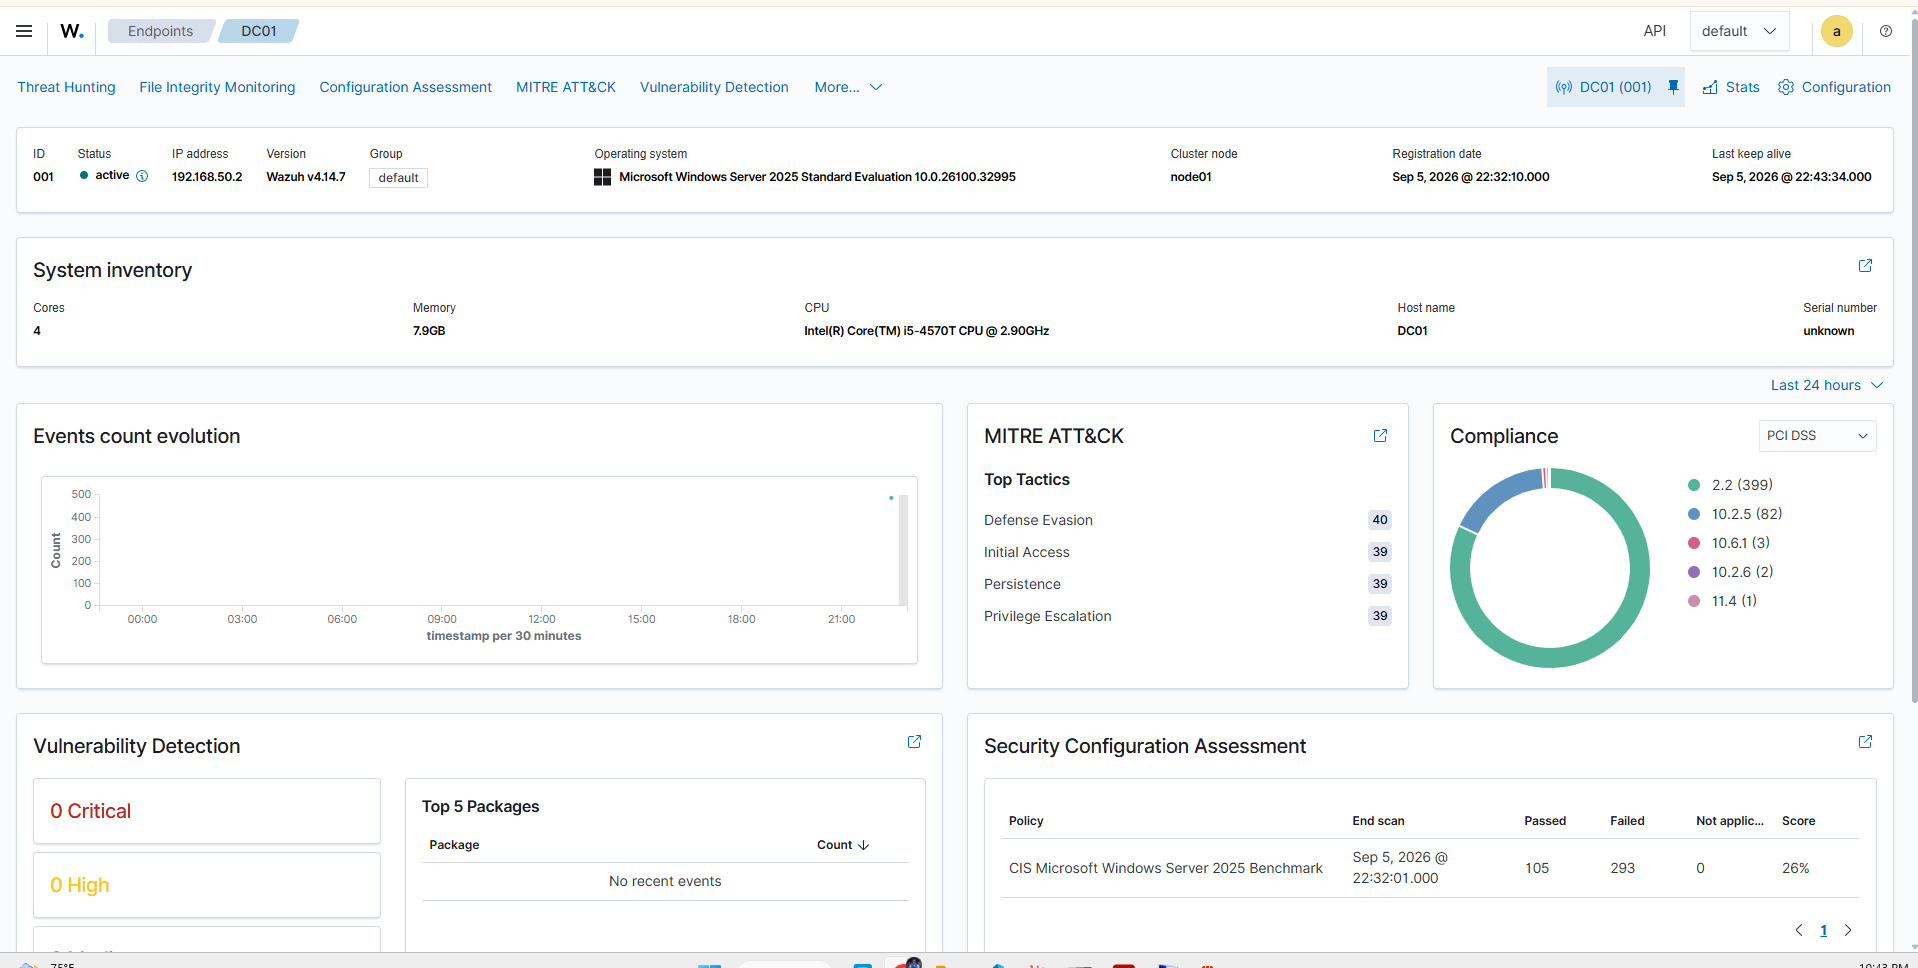
Task: Click the Wazuh logo
Action: coord(72,31)
